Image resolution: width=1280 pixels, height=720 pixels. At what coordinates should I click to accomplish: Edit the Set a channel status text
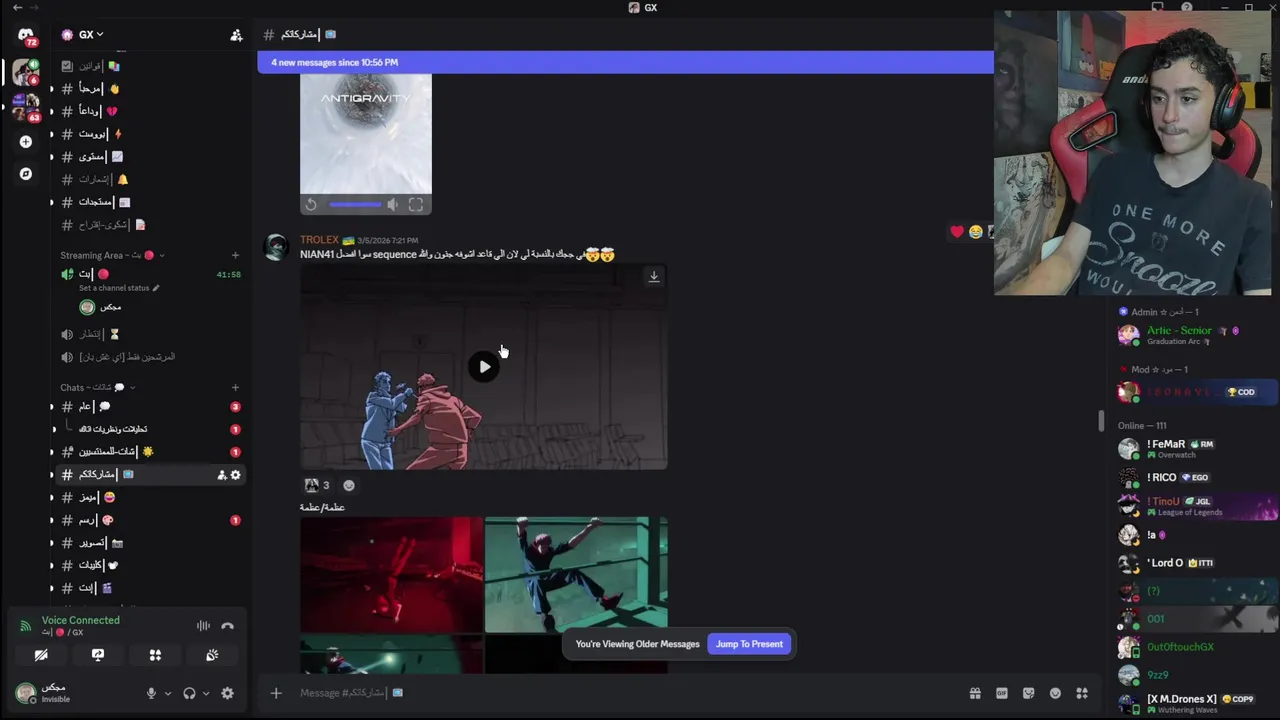118,288
